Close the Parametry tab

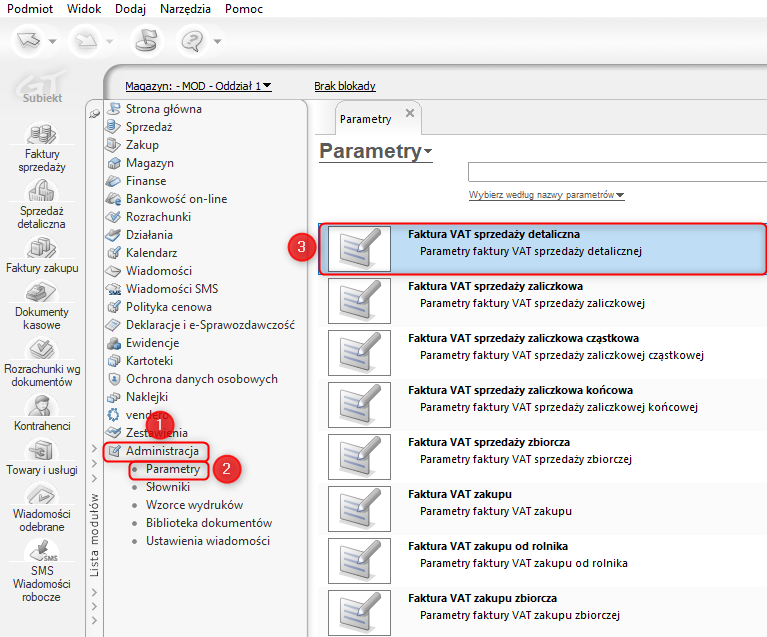410,113
